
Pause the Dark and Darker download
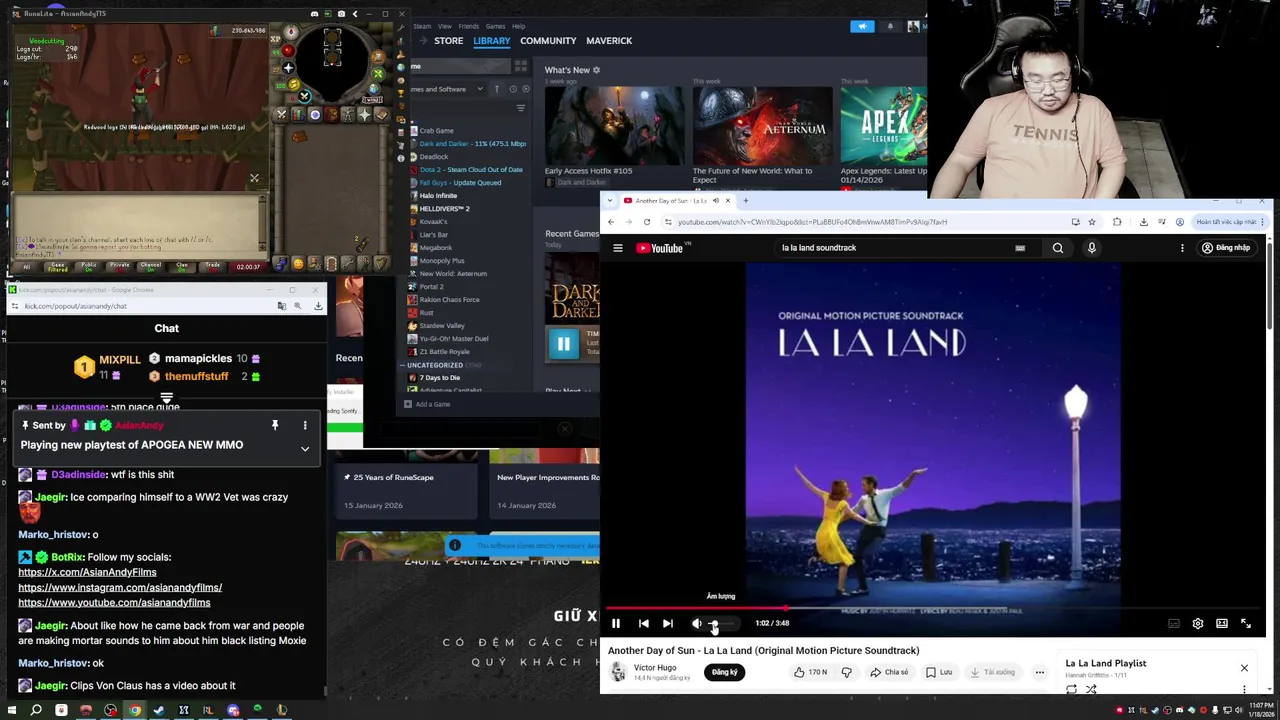click(563, 344)
